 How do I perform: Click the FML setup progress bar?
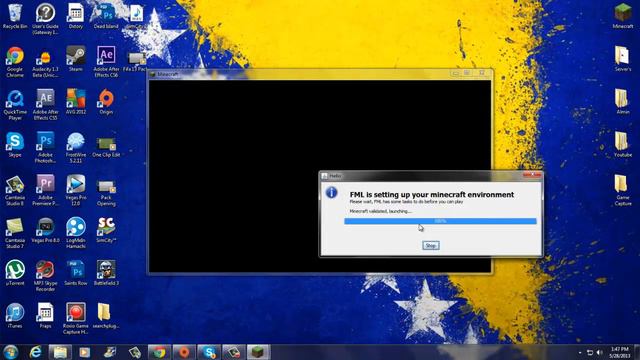[440, 221]
